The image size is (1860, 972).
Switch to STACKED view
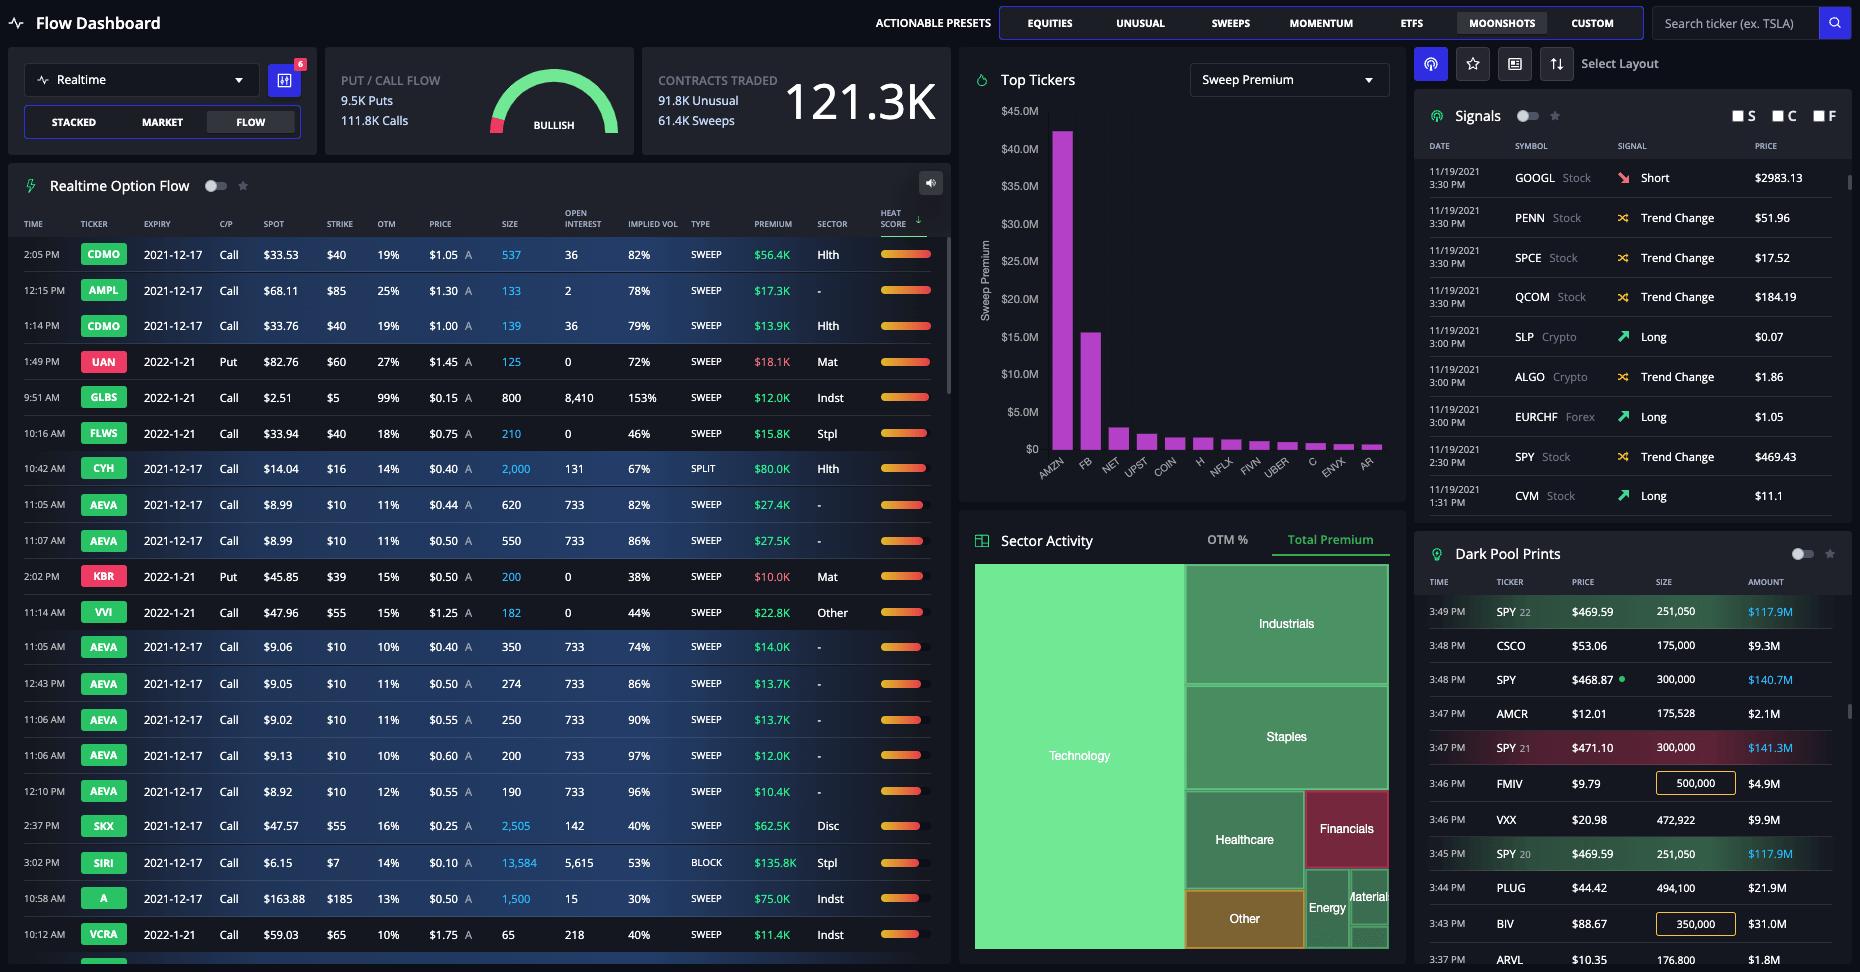pos(74,122)
